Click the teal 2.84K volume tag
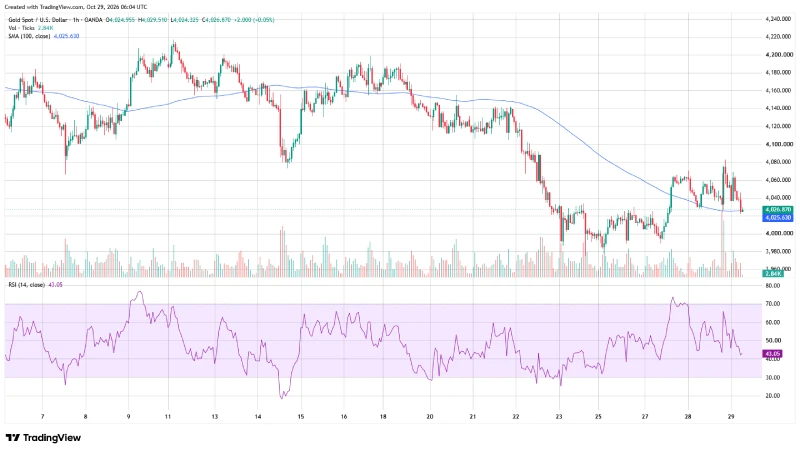Viewport: 800px width, 452px height. click(x=772, y=273)
